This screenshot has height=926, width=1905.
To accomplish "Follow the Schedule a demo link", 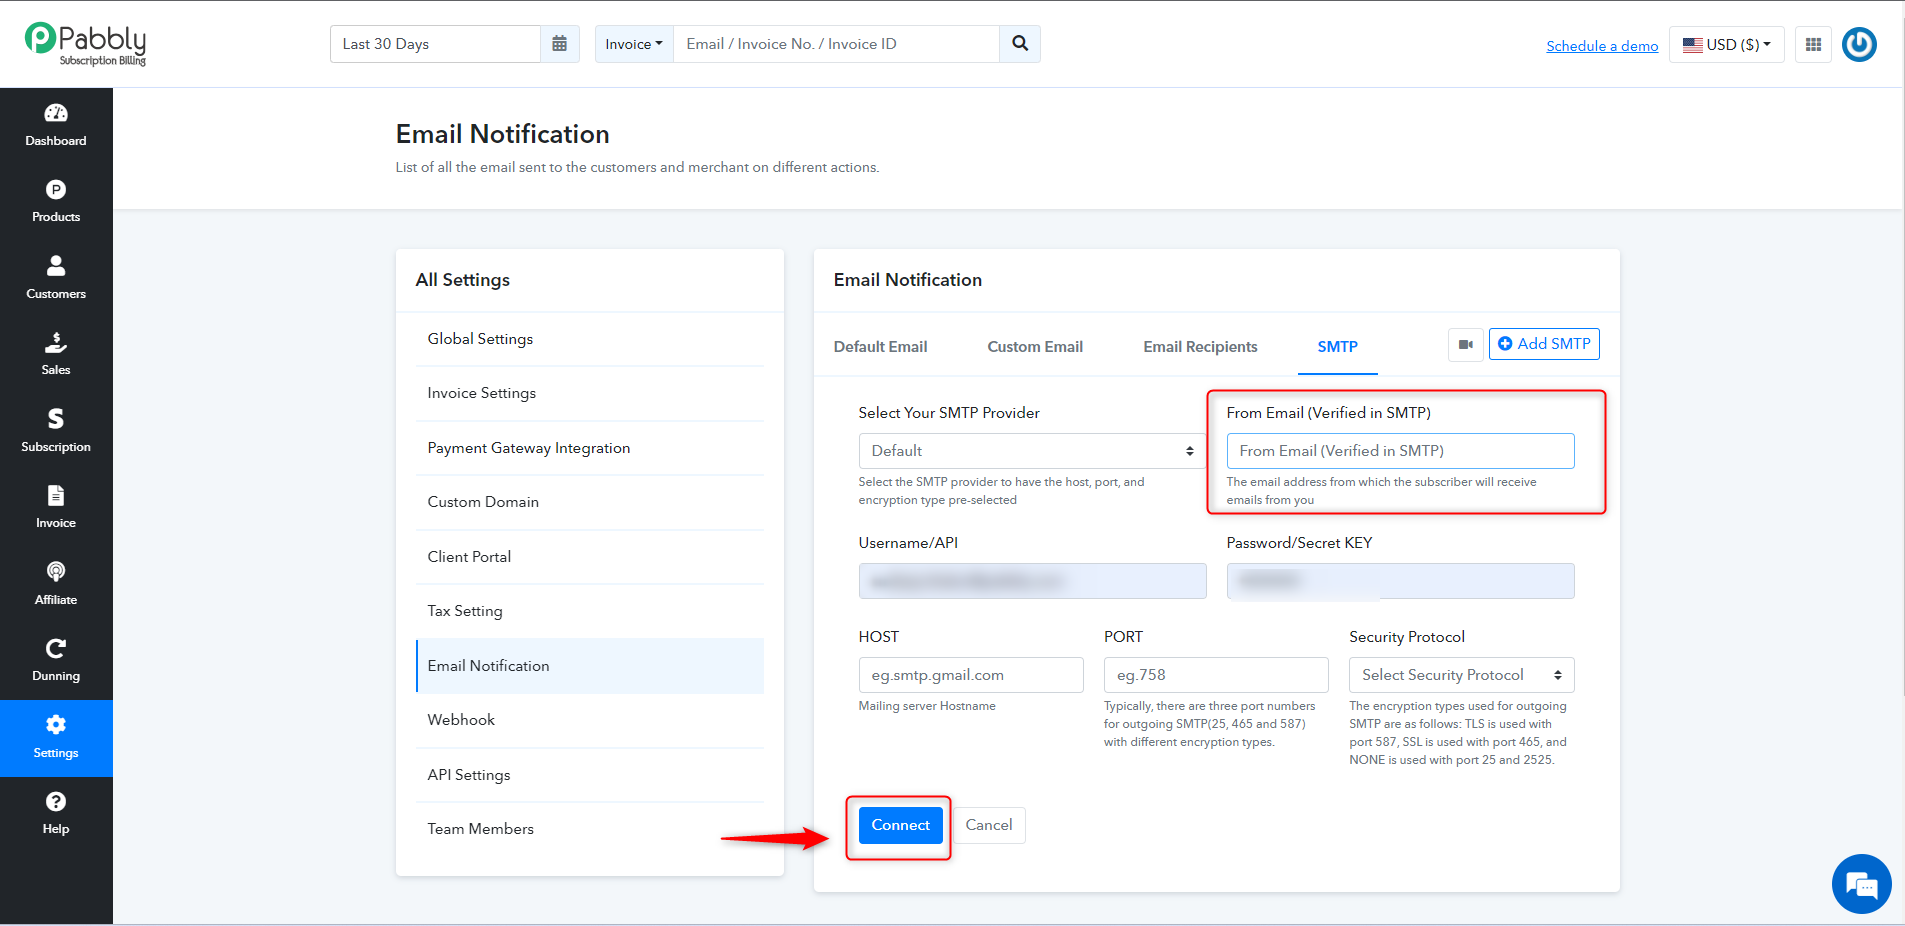I will (x=1602, y=46).
